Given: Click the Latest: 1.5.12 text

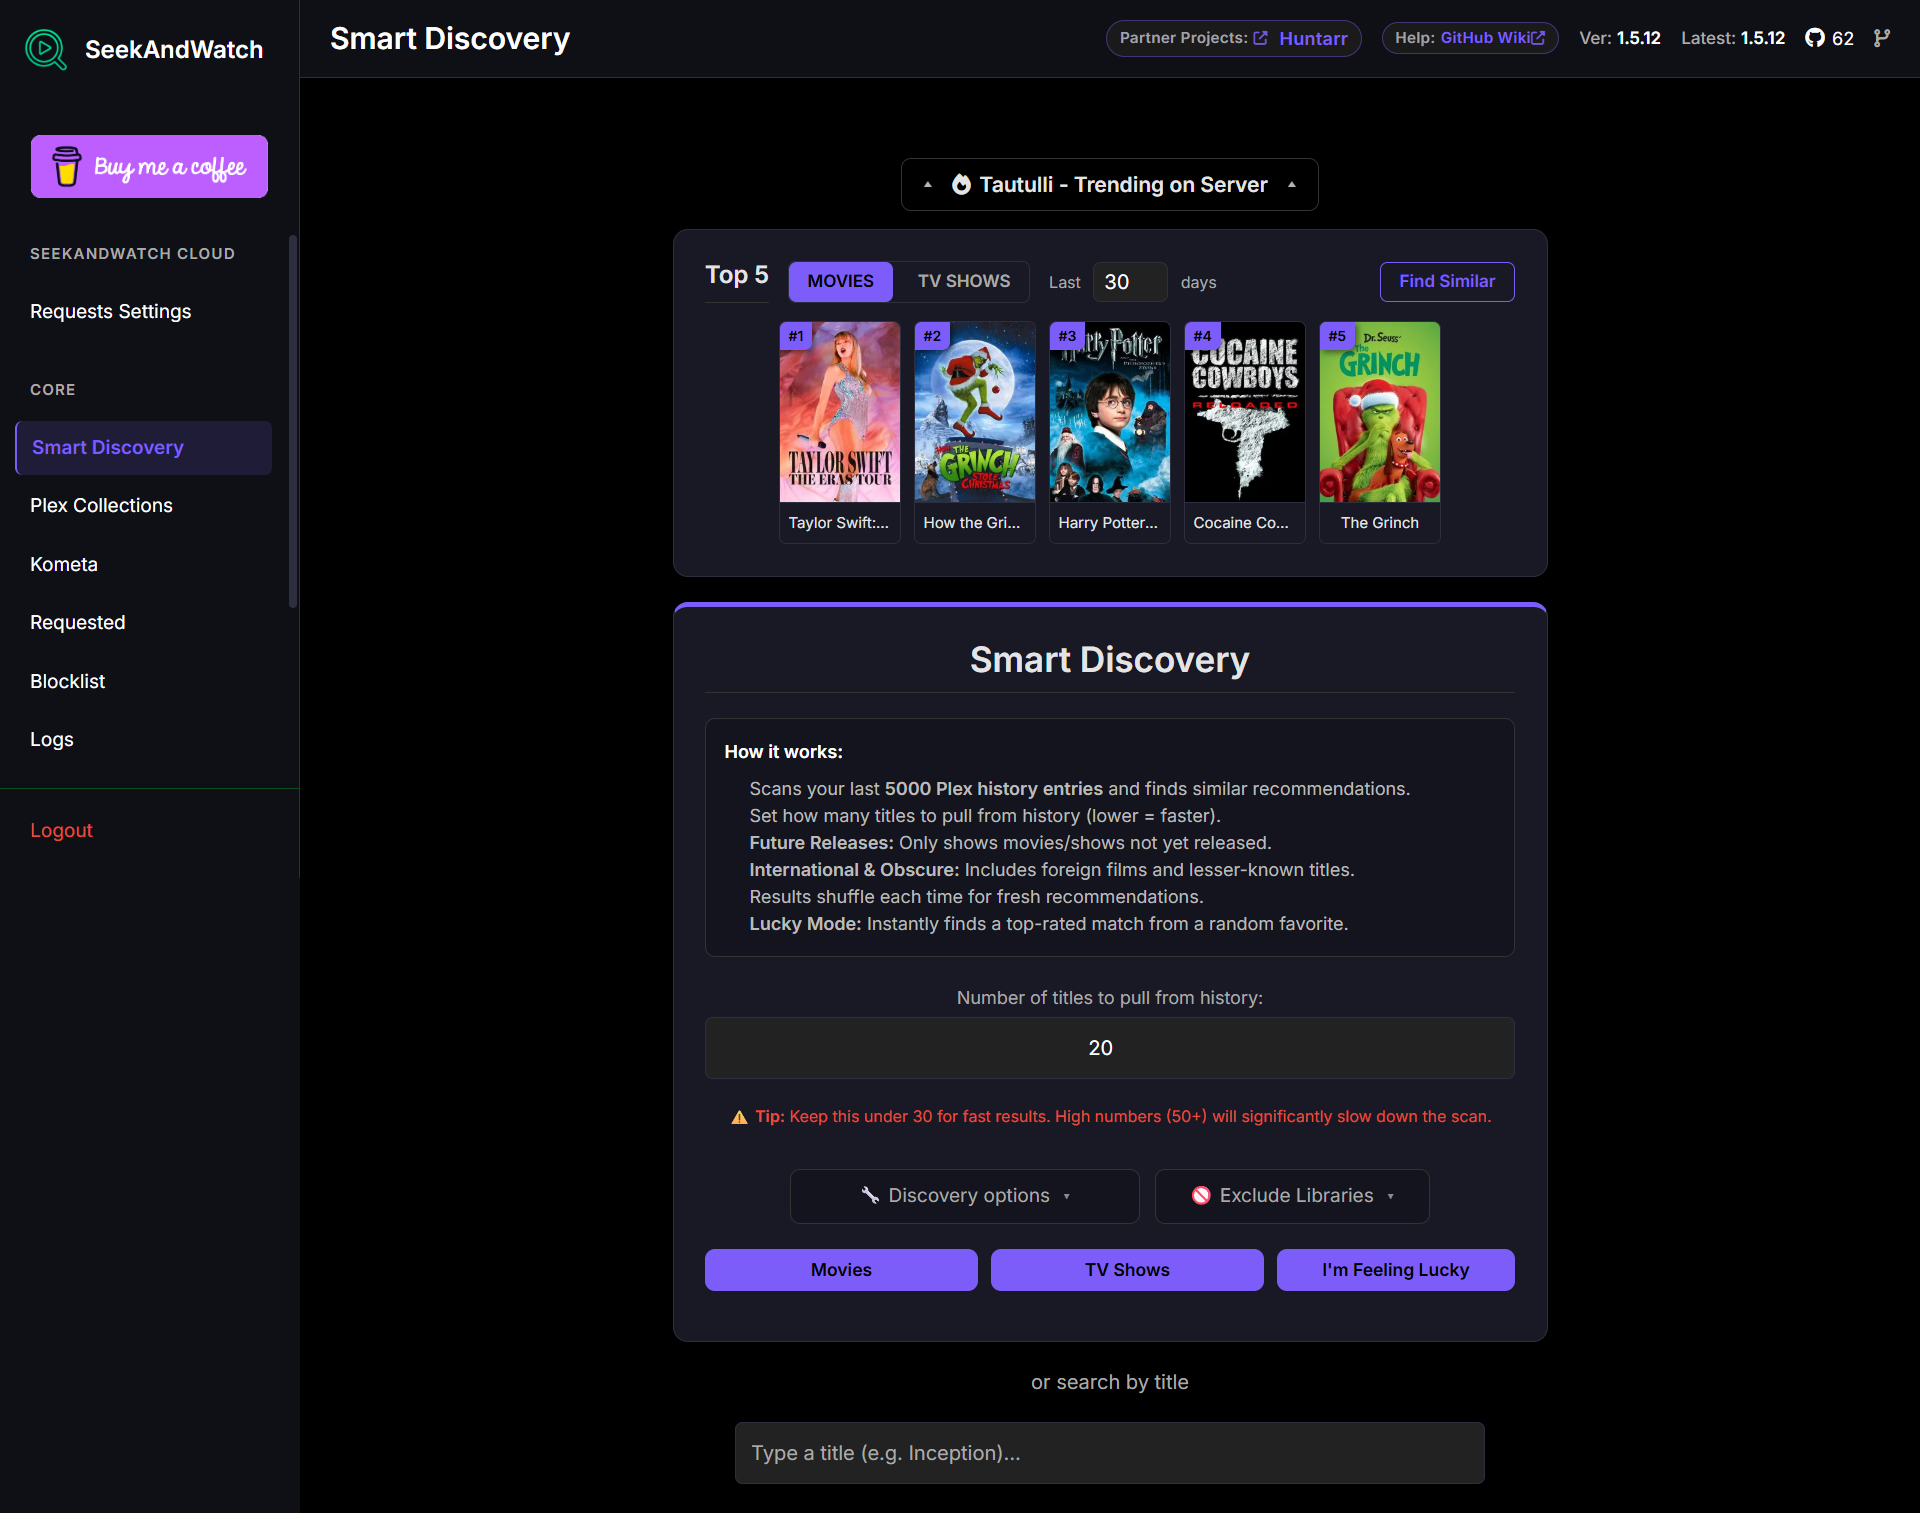Looking at the screenshot, I should (1733, 38).
